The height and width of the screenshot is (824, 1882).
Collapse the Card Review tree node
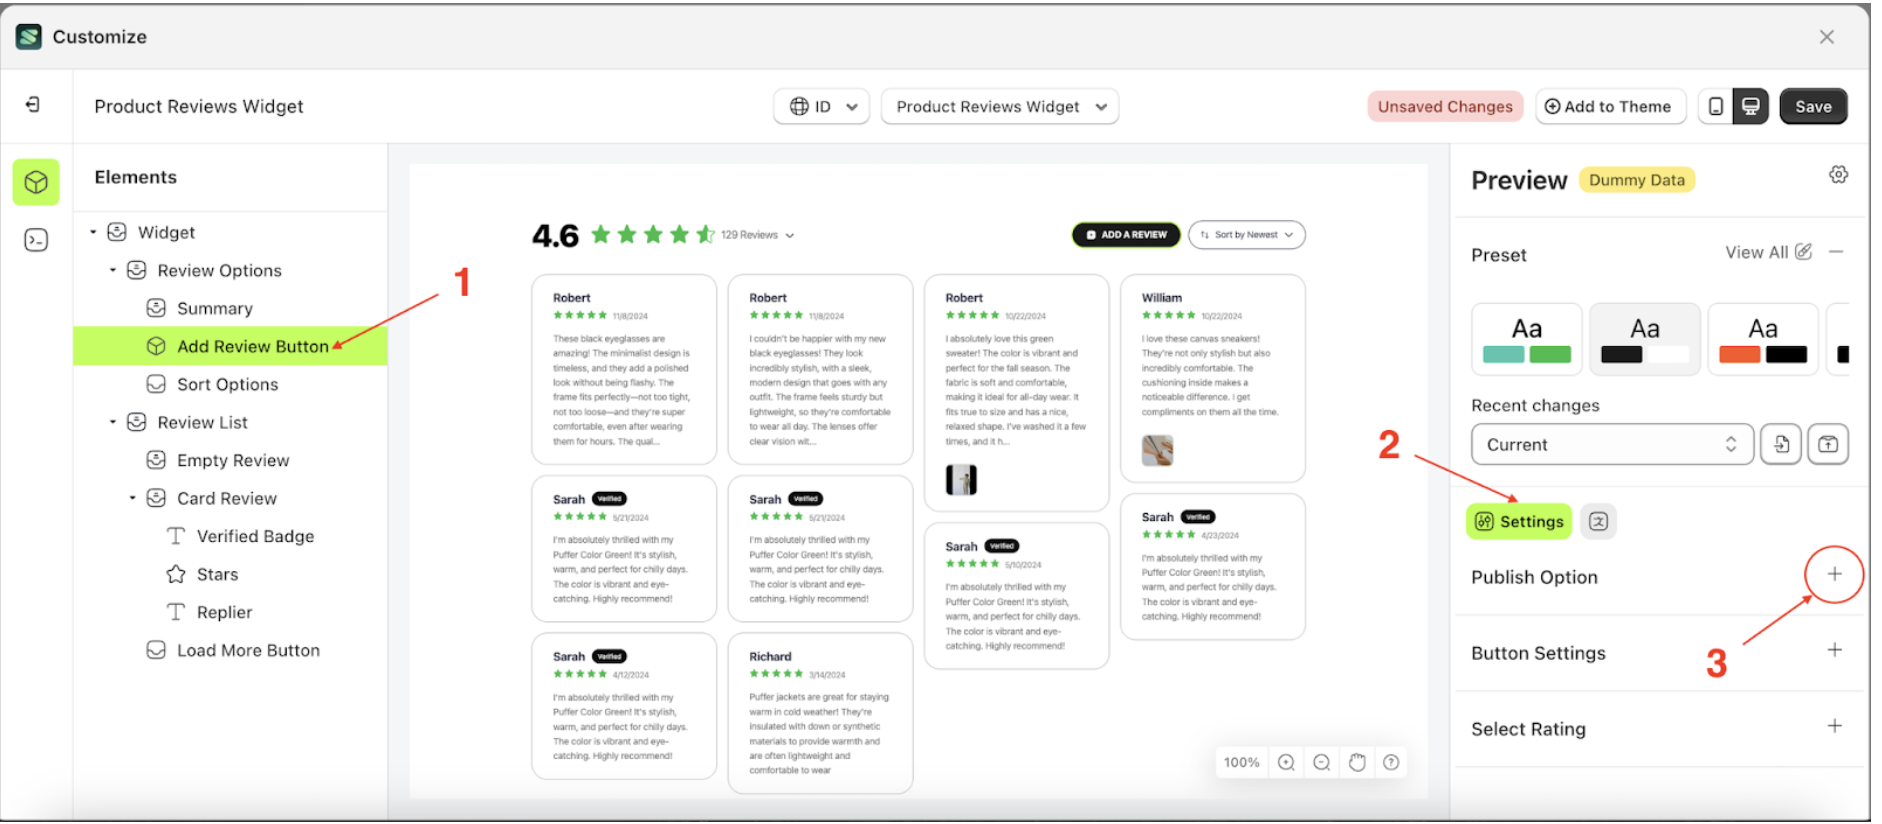(132, 498)
